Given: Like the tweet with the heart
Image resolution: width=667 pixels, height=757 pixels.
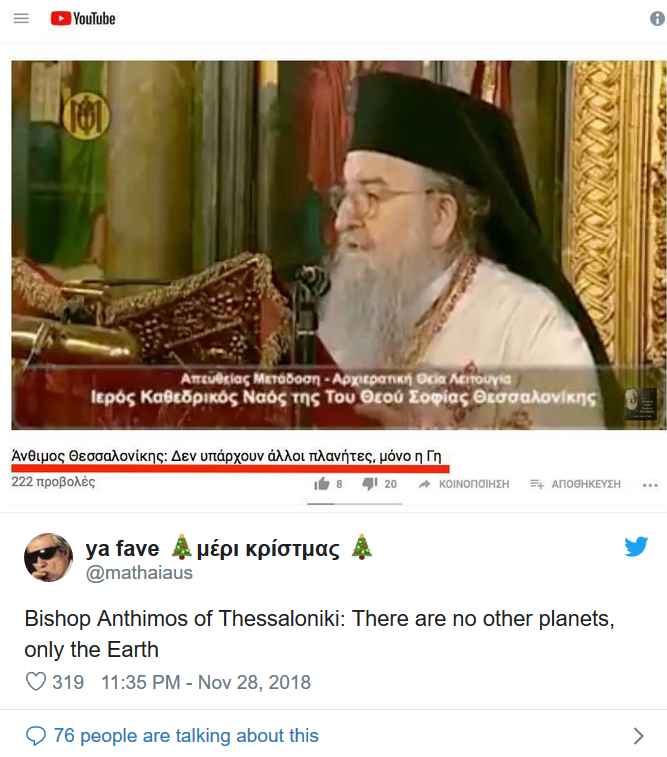Looking at the screenshot, I should tap(36, 682).
